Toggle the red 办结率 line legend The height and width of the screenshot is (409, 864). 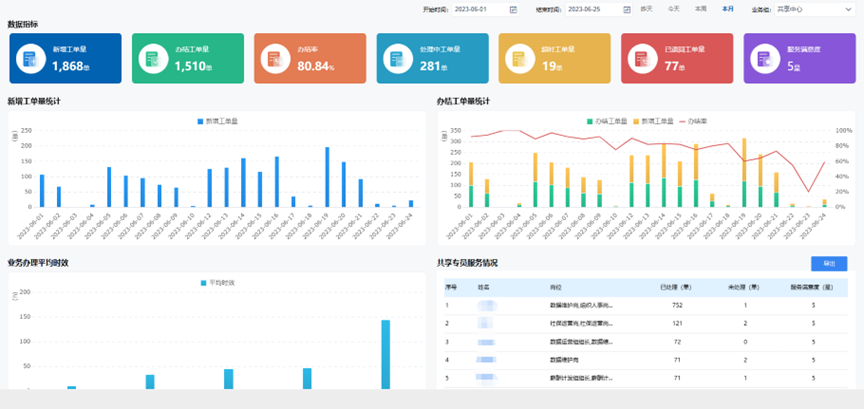[693, 121]
